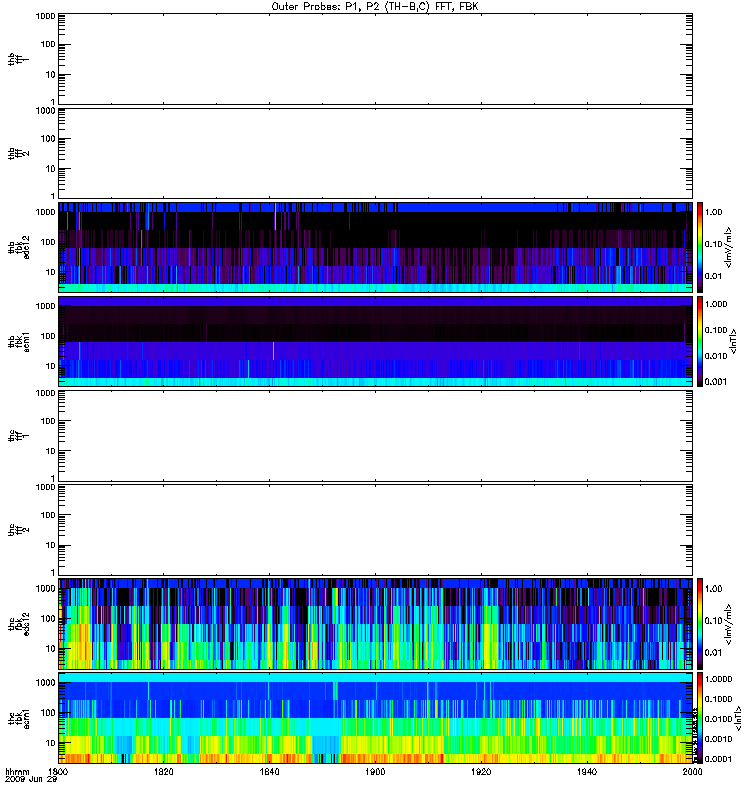This screenshot has height=800, width=750.
Task: Click the "thb fbk edc12" axis title
Action: pos(18,247)
